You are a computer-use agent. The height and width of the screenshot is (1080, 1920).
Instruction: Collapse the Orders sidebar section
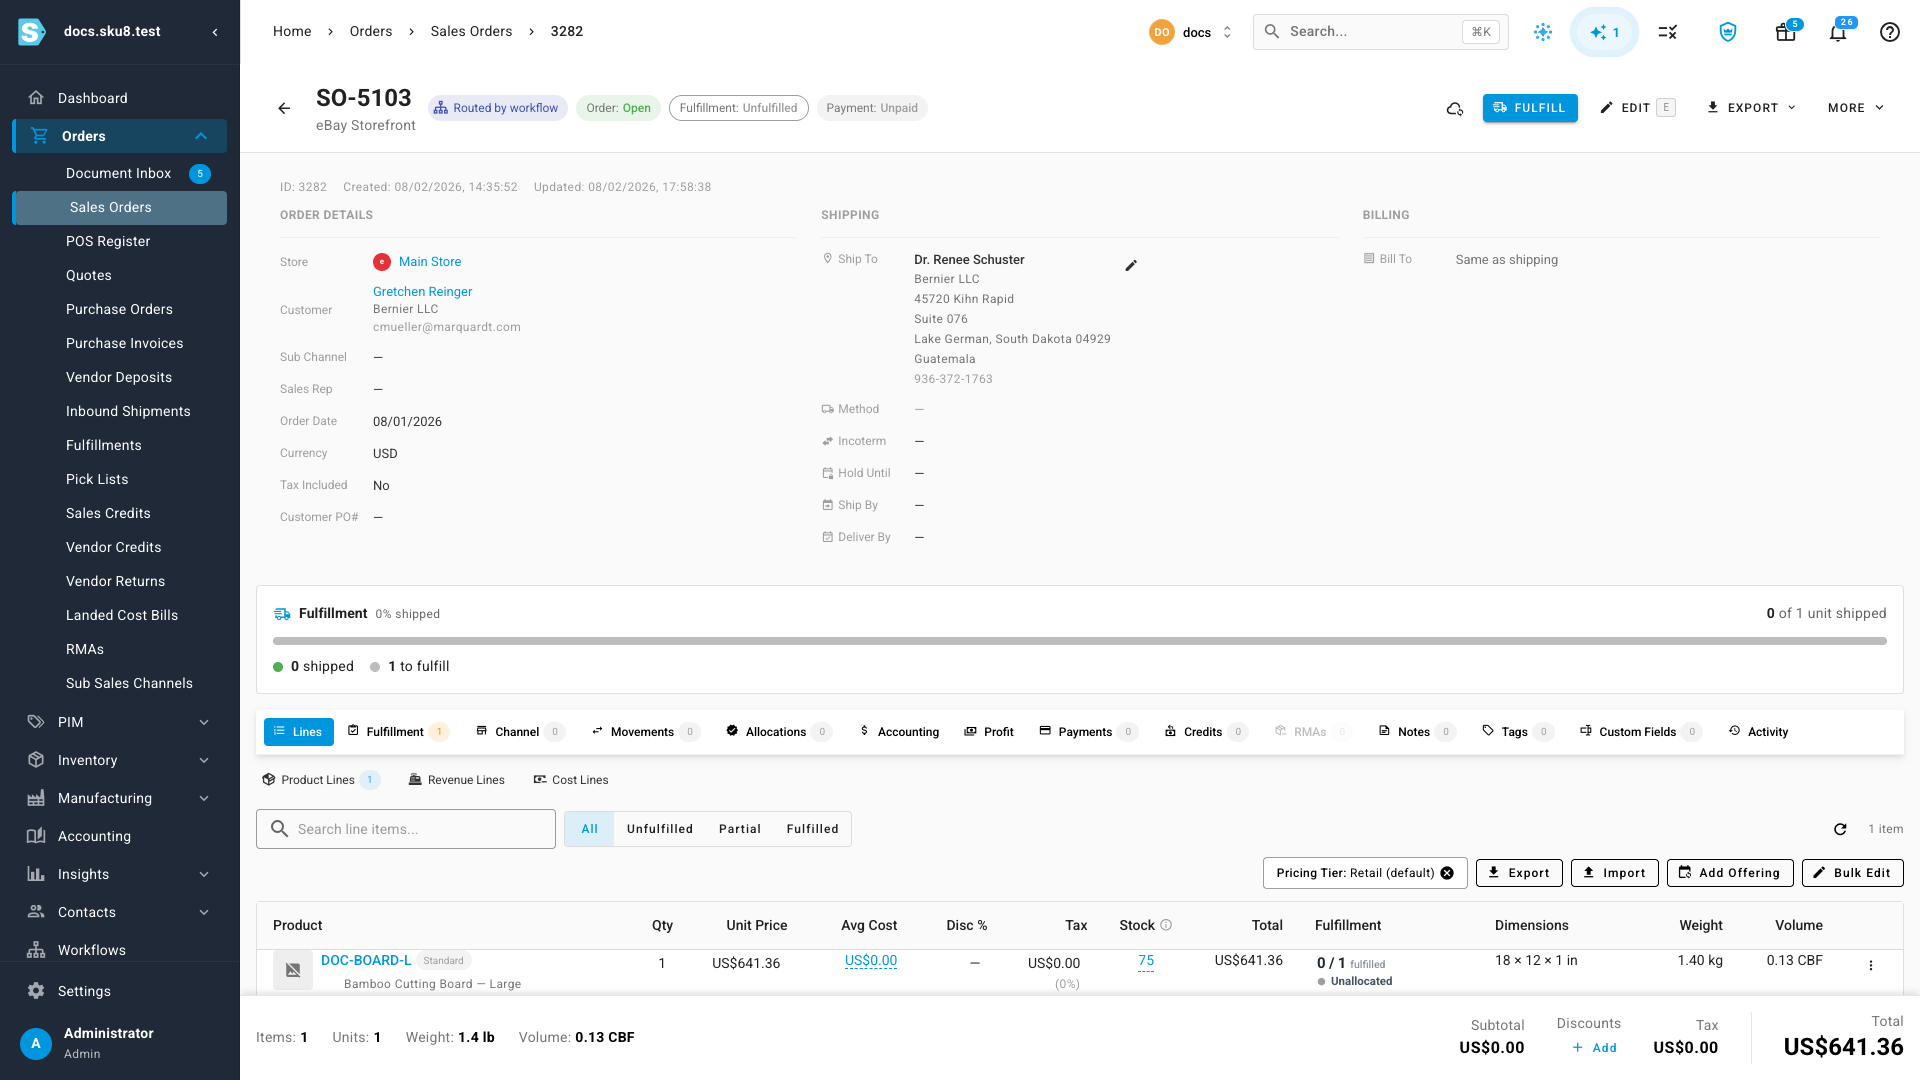tap(201, 136)
